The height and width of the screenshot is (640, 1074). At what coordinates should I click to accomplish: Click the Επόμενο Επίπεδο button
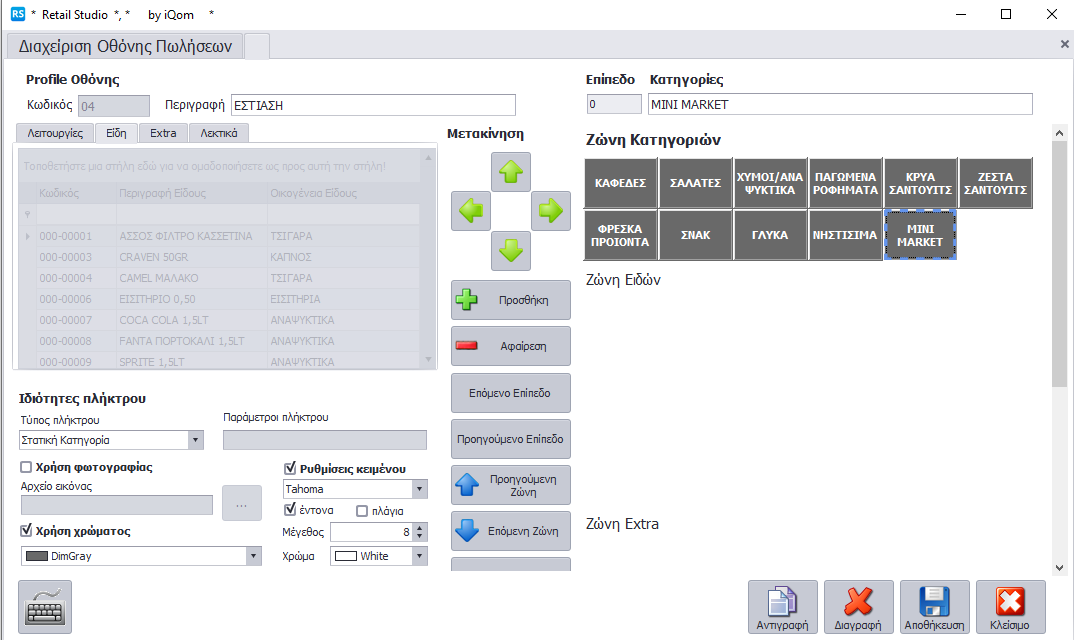[x=510, y=393]
